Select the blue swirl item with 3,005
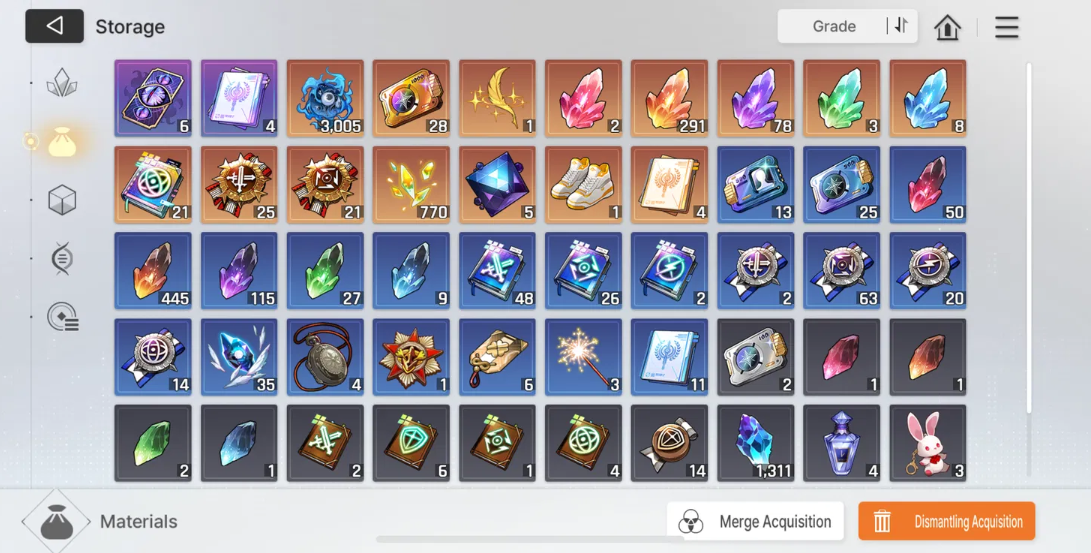 (x=325, y=98)
